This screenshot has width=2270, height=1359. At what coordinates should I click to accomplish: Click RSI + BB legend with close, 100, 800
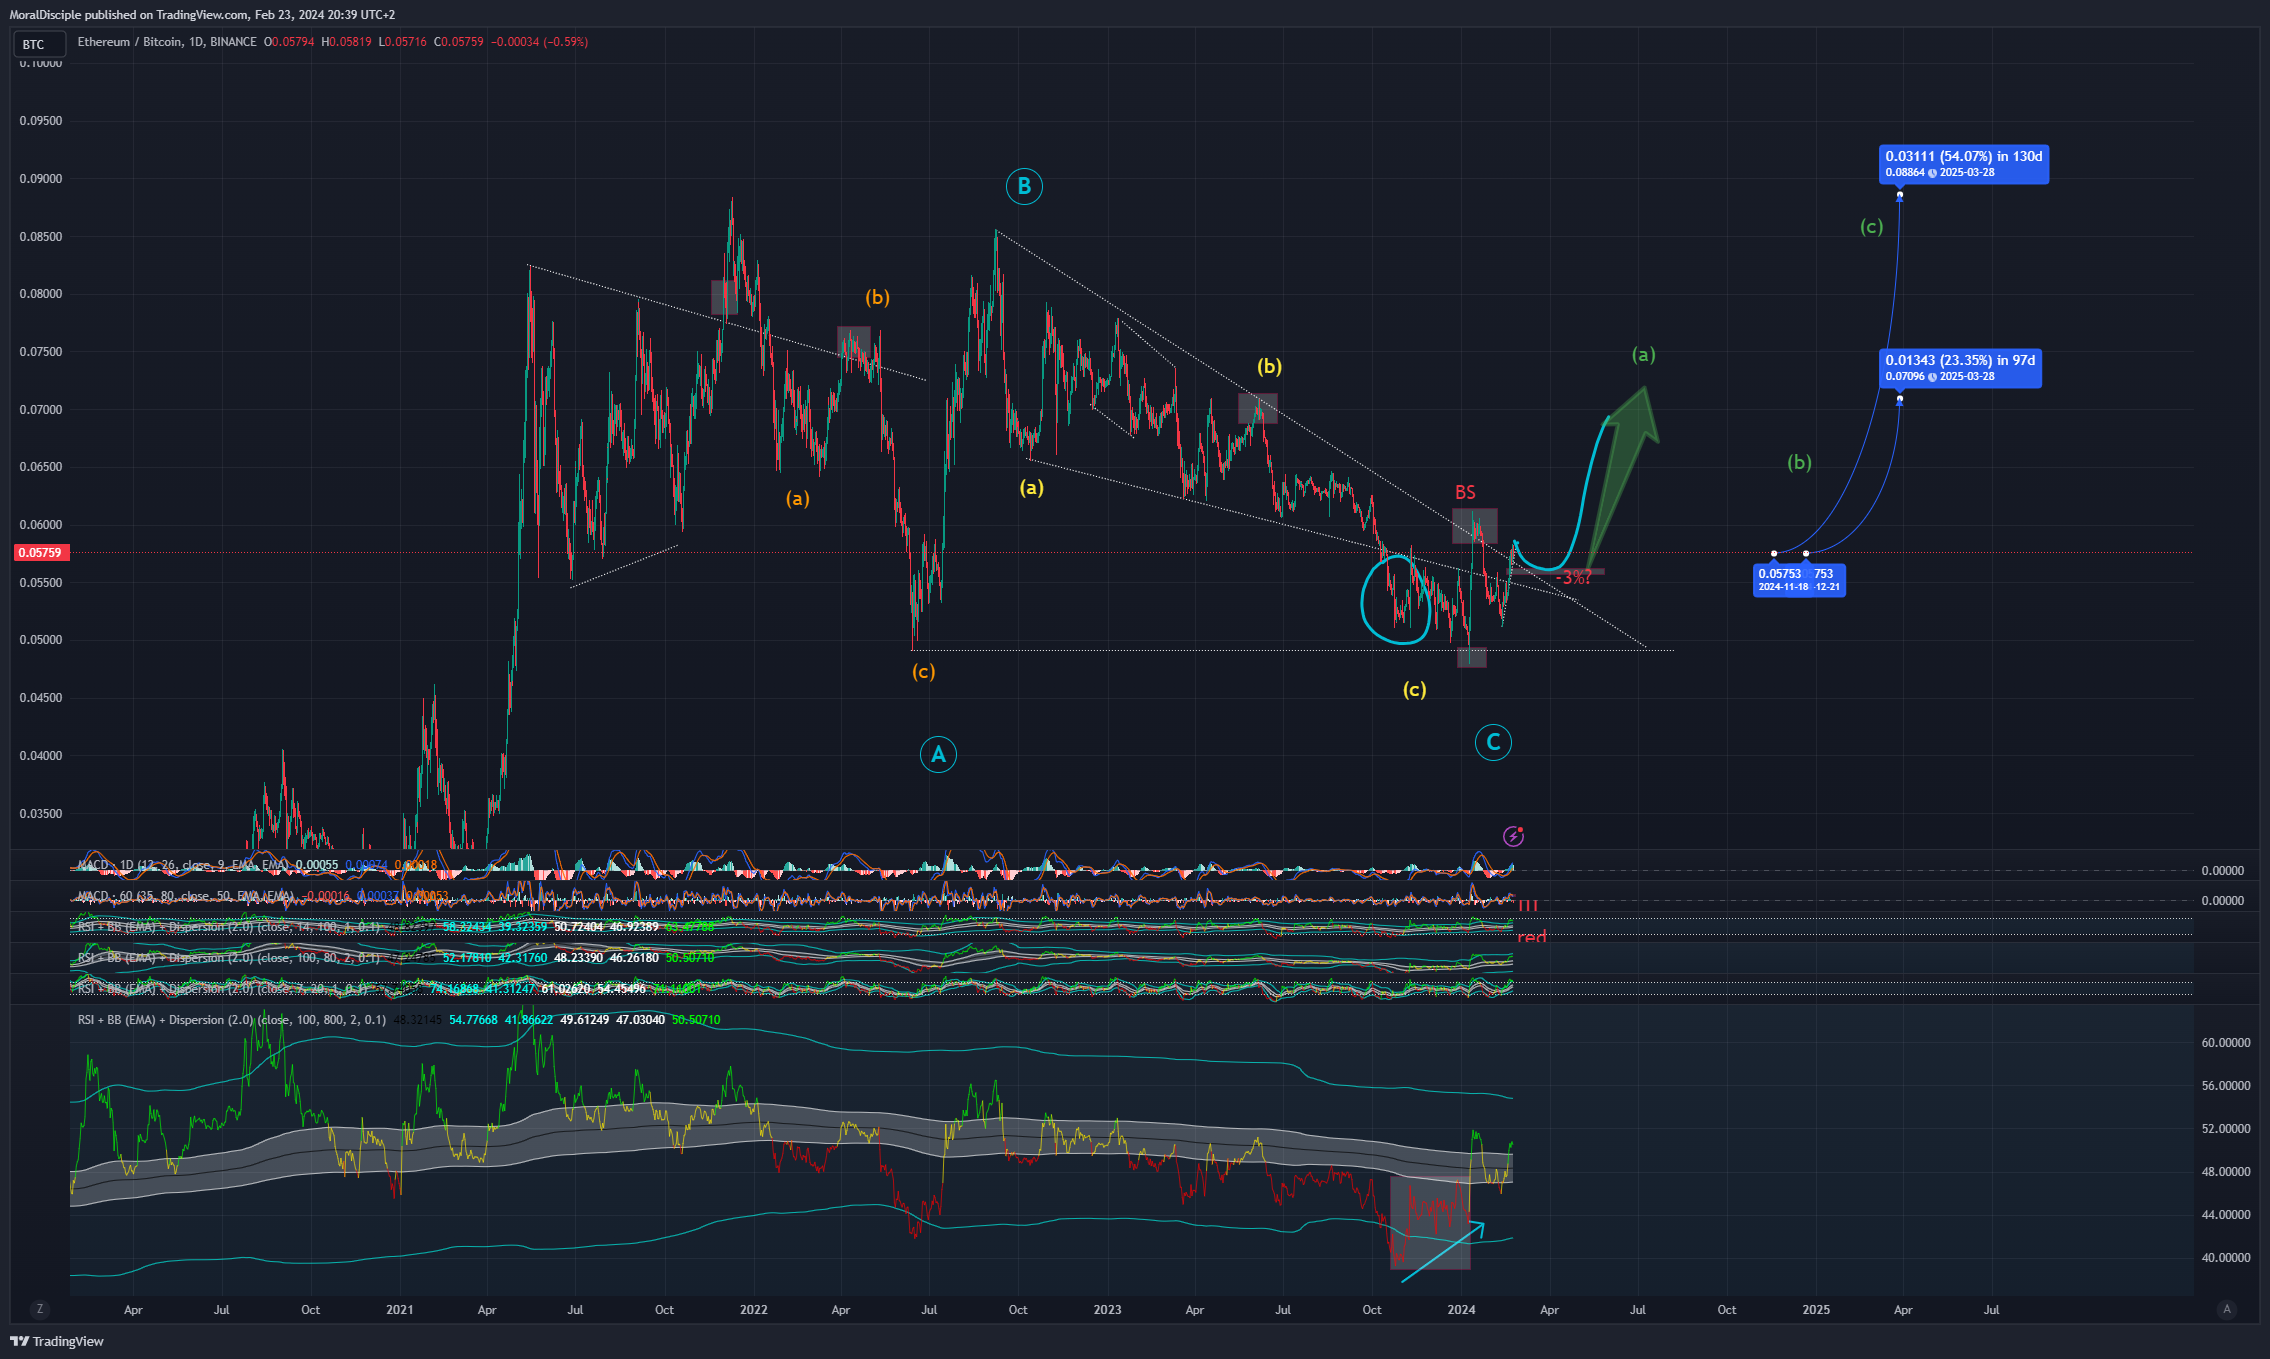(398, 1020)
